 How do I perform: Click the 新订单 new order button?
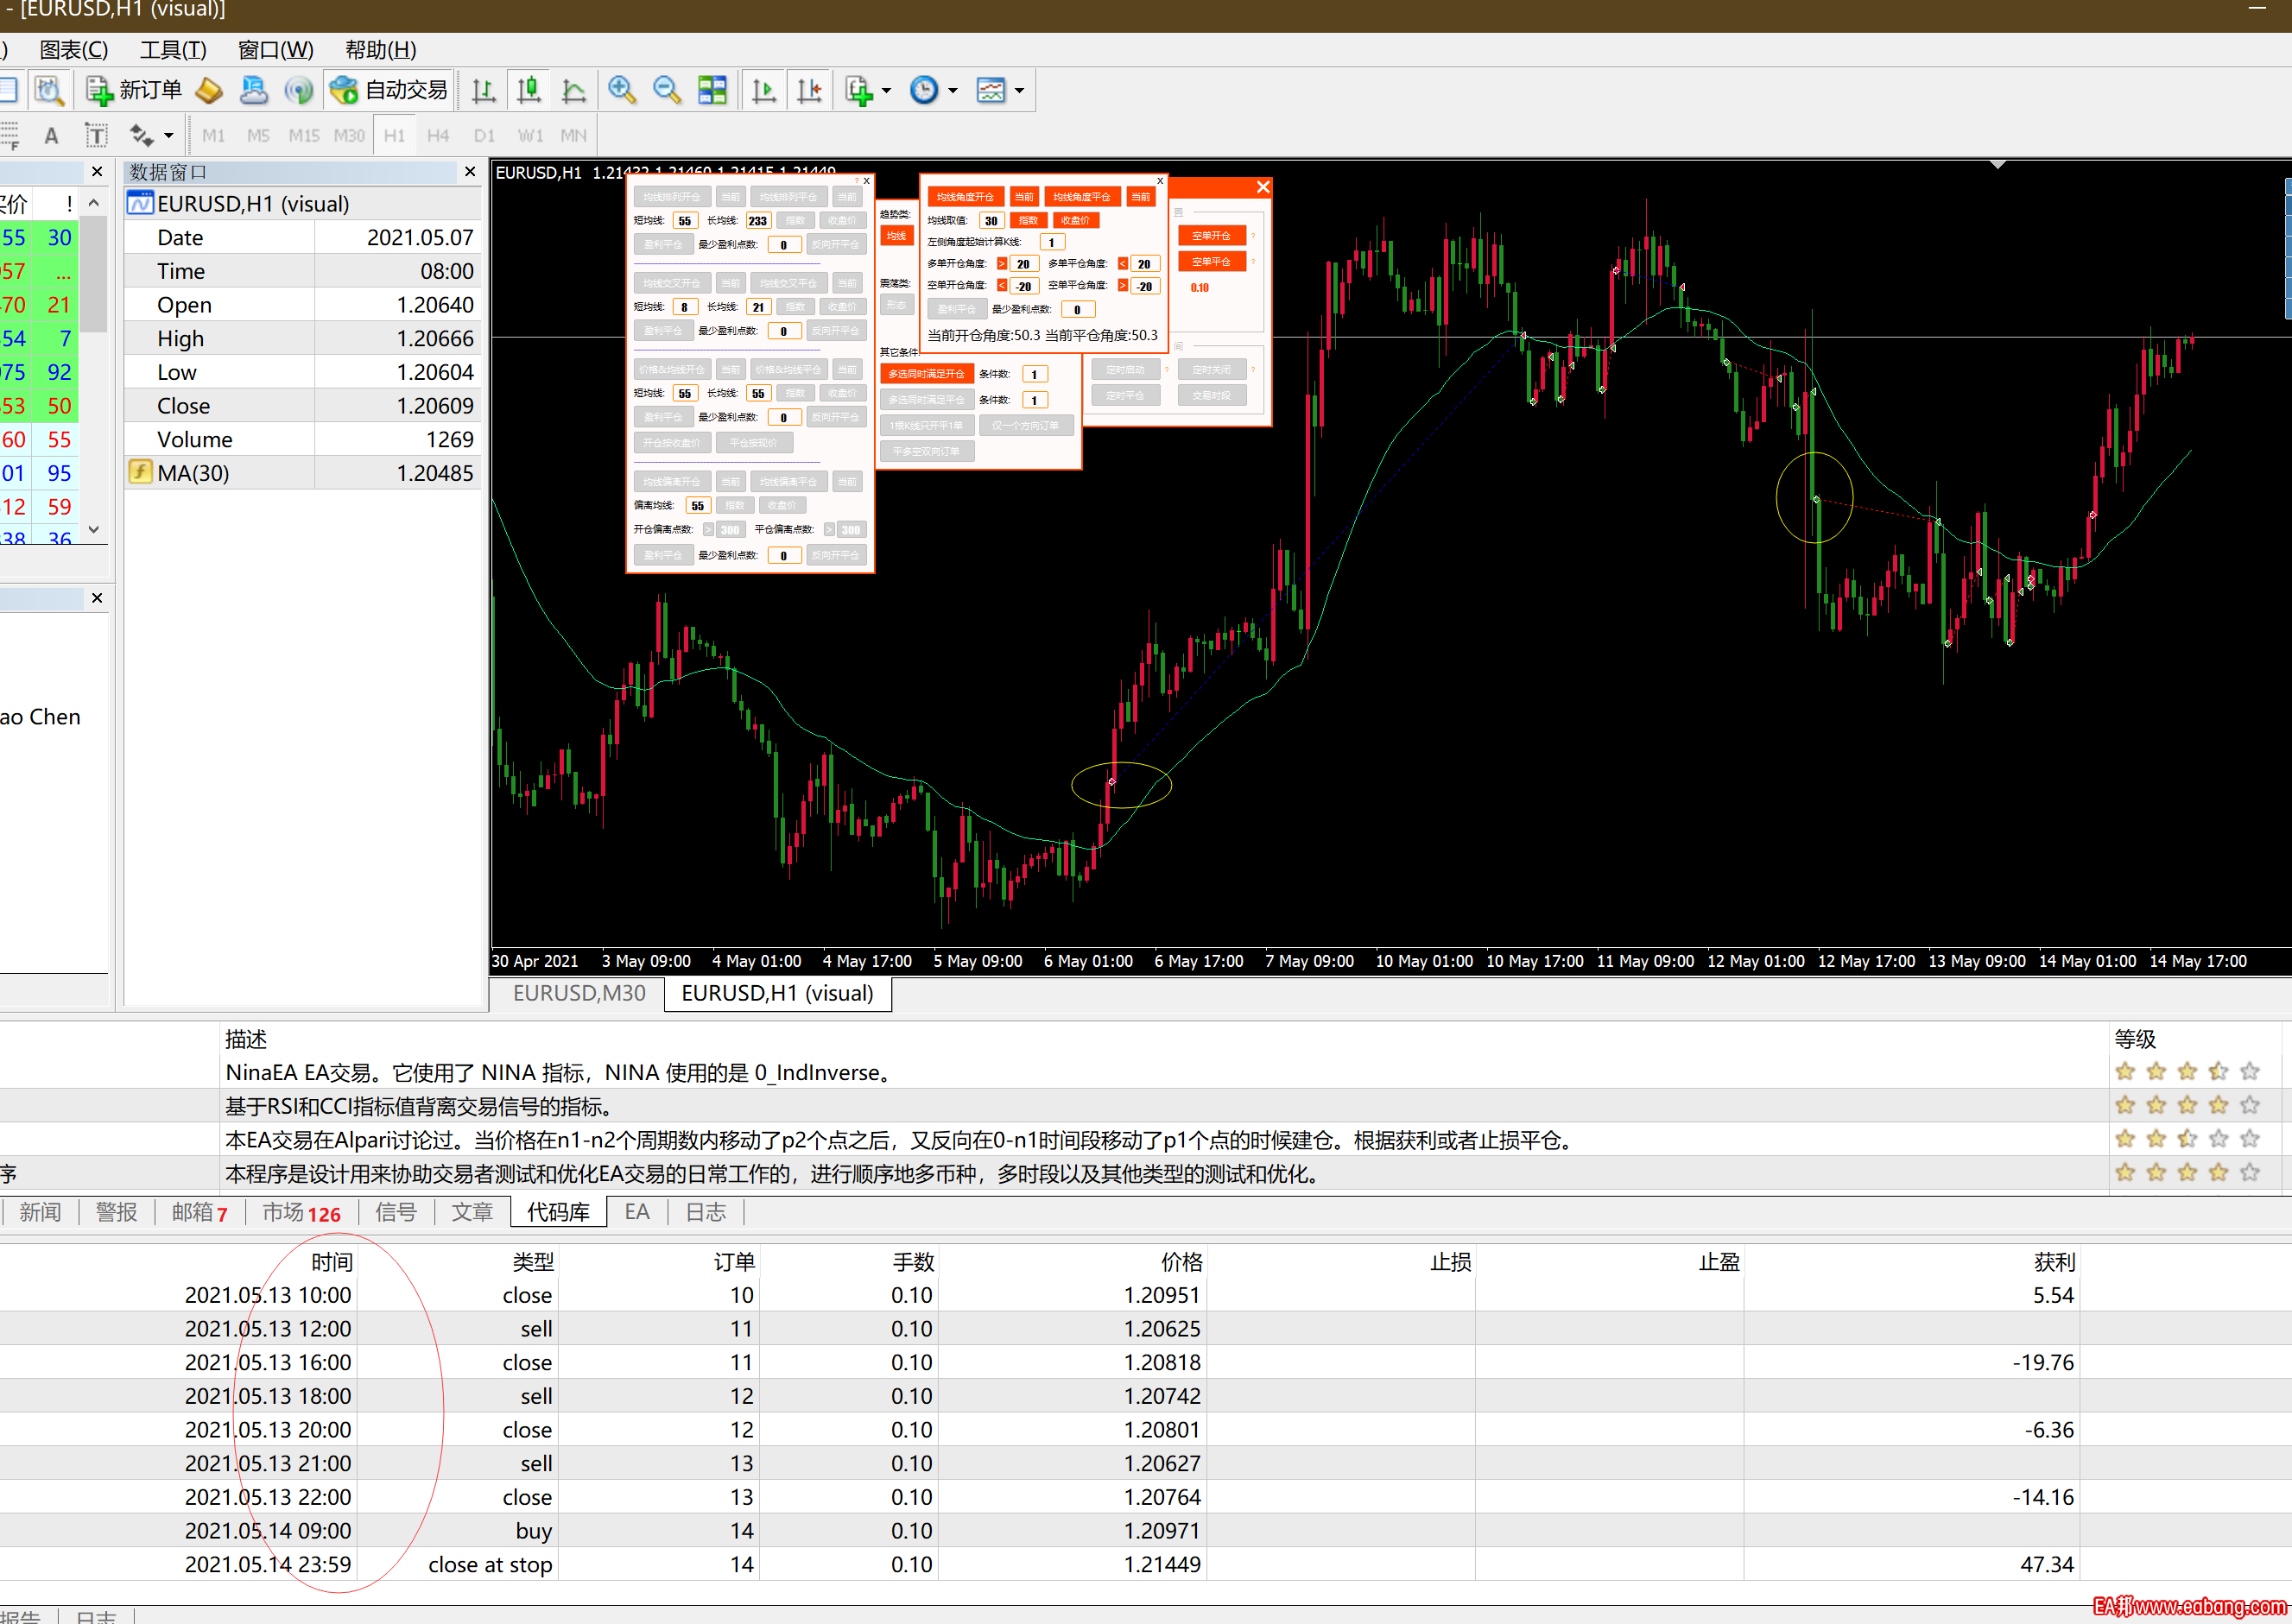(135, 90)
